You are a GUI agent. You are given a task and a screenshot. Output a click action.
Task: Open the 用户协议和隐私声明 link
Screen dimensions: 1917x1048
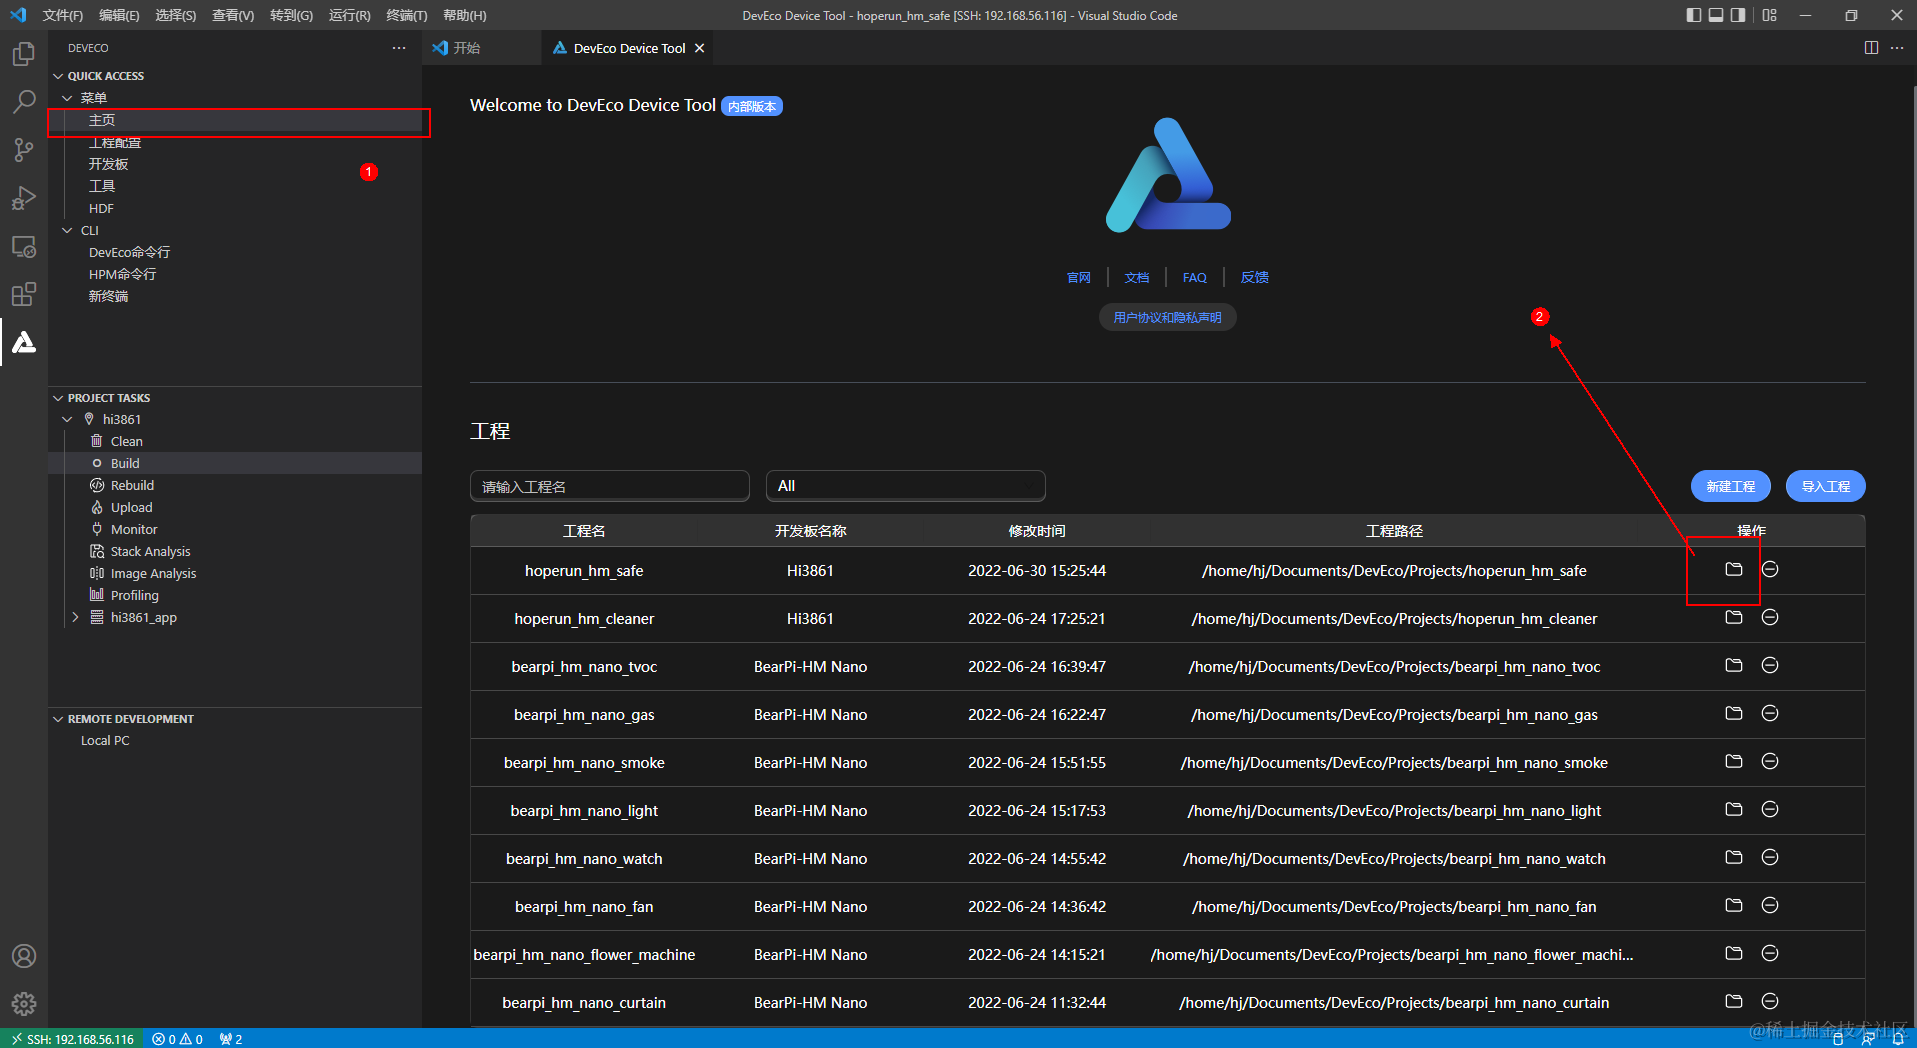[1168, 317]
